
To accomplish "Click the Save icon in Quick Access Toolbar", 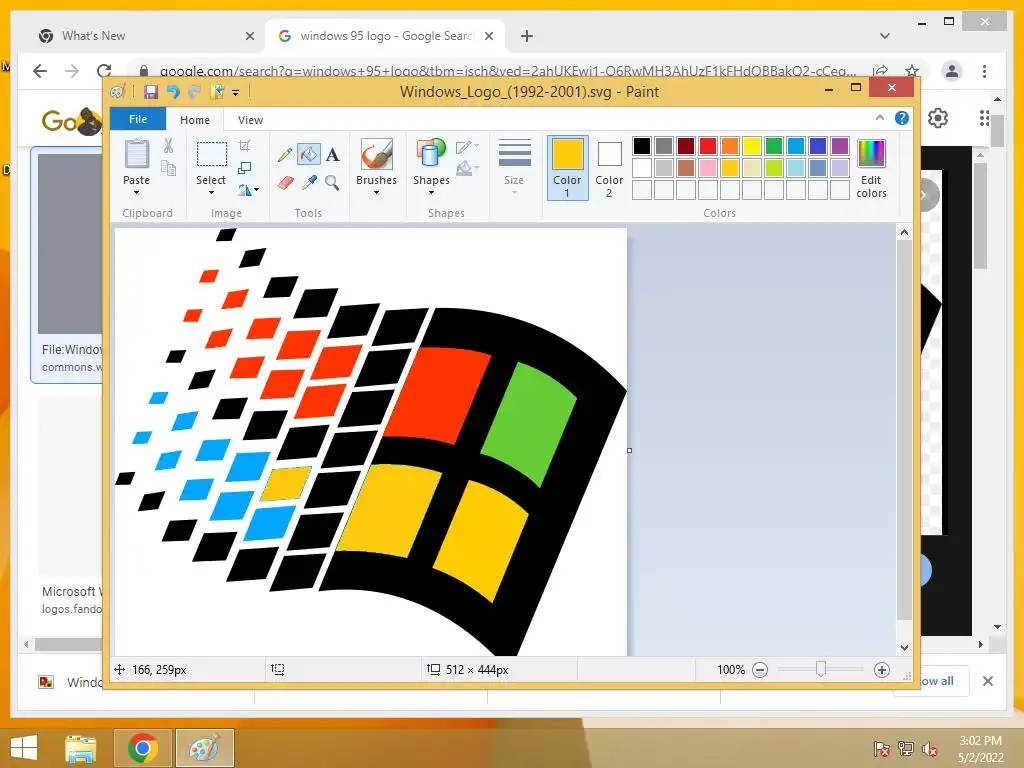I will [x=151, y=91].
